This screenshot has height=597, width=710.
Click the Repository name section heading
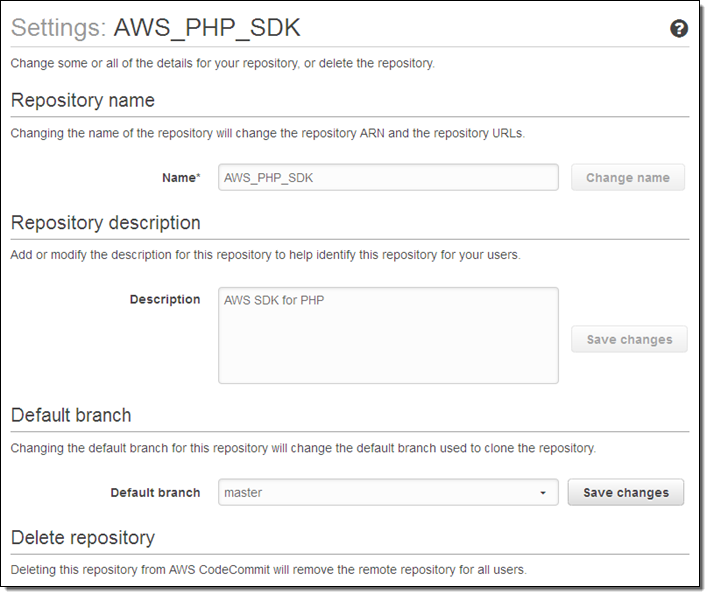pyautogui.click(x=82, y=100)
